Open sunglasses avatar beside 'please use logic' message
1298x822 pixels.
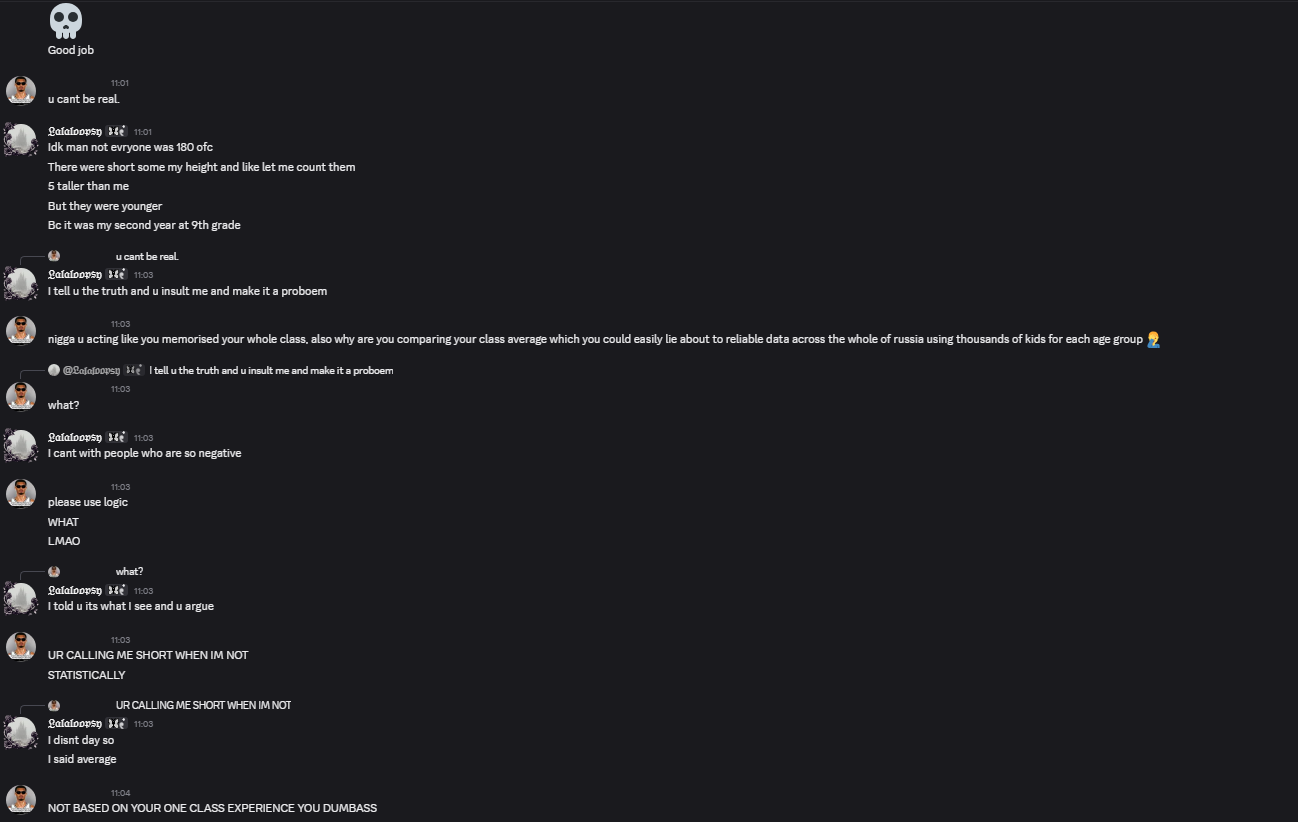21,495
